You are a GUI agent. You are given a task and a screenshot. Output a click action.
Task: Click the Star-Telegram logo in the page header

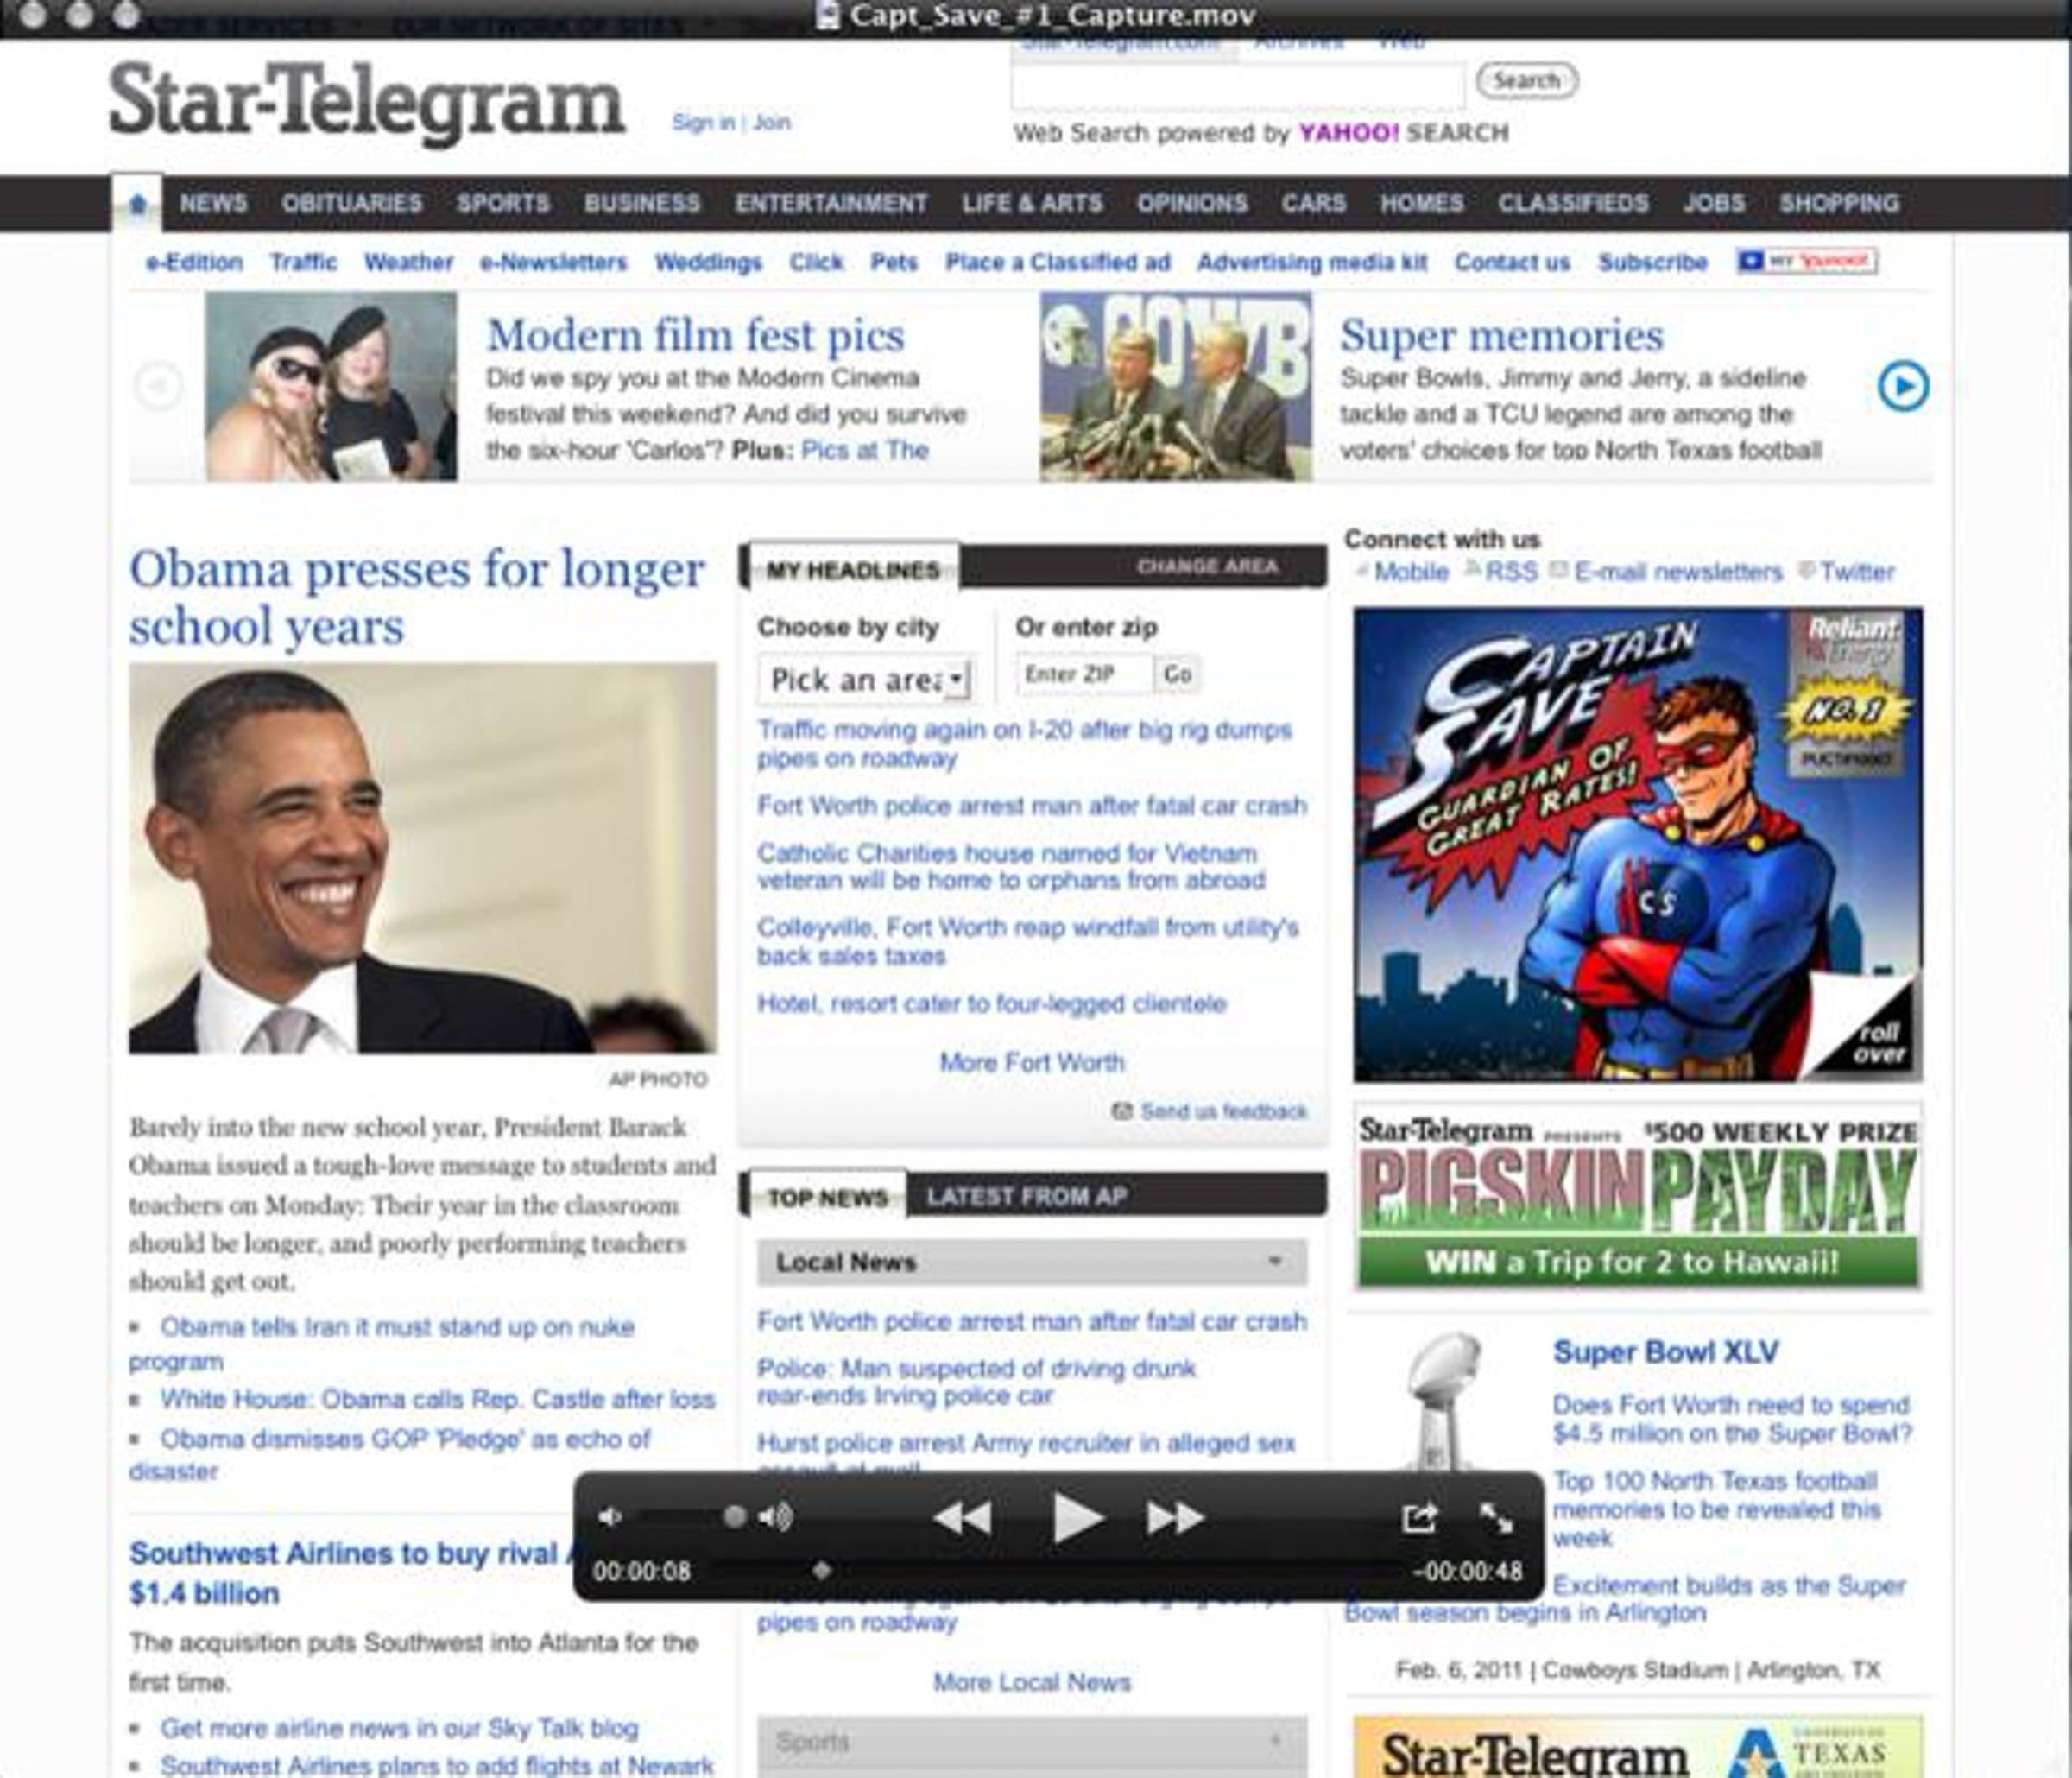coord(366,104)
